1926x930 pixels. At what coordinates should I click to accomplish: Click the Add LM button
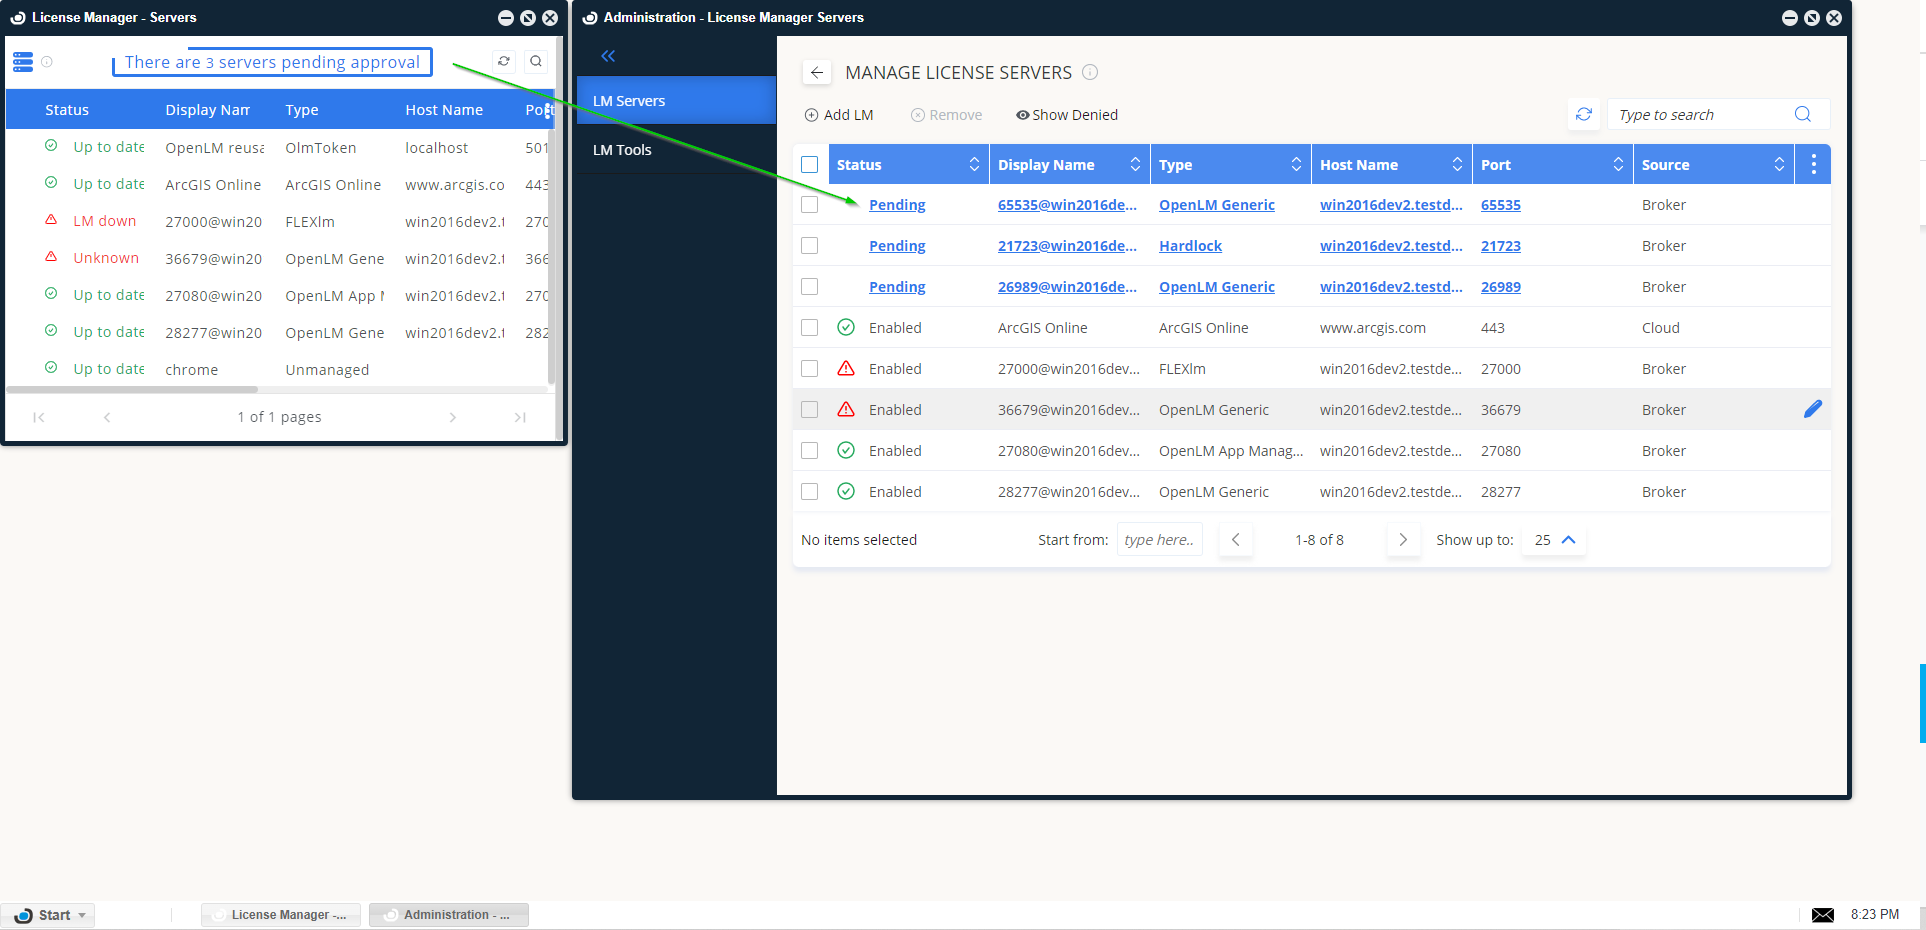pos(839,115)
